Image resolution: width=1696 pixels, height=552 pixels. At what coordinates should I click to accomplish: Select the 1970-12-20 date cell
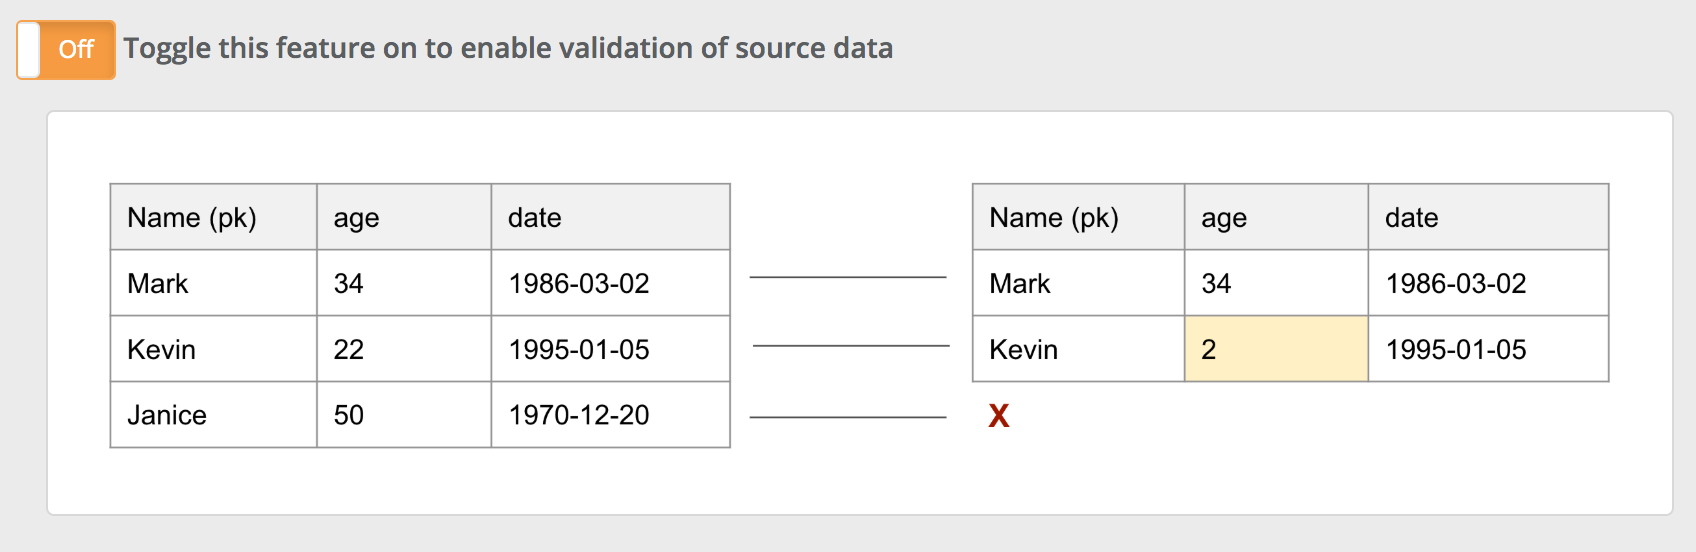click(610, 415)
